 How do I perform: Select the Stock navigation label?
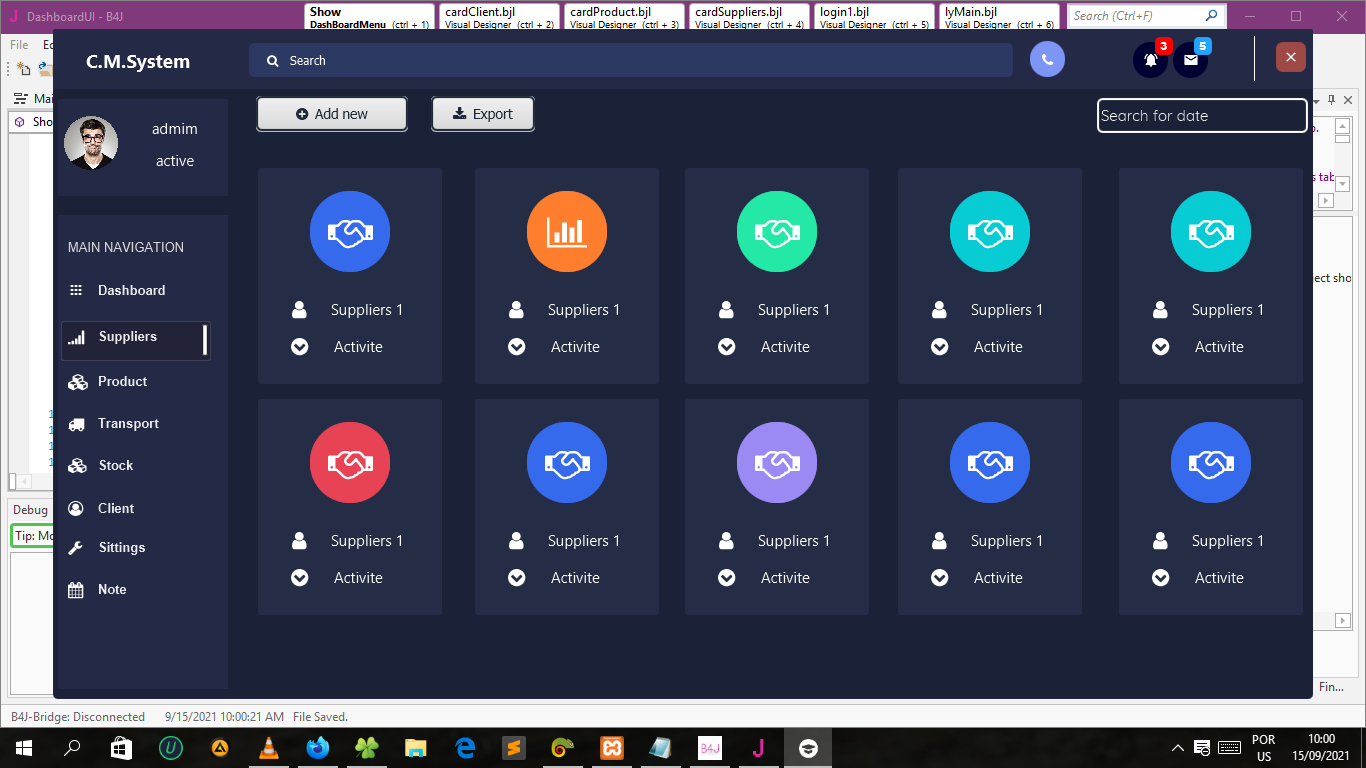[116, 465]
